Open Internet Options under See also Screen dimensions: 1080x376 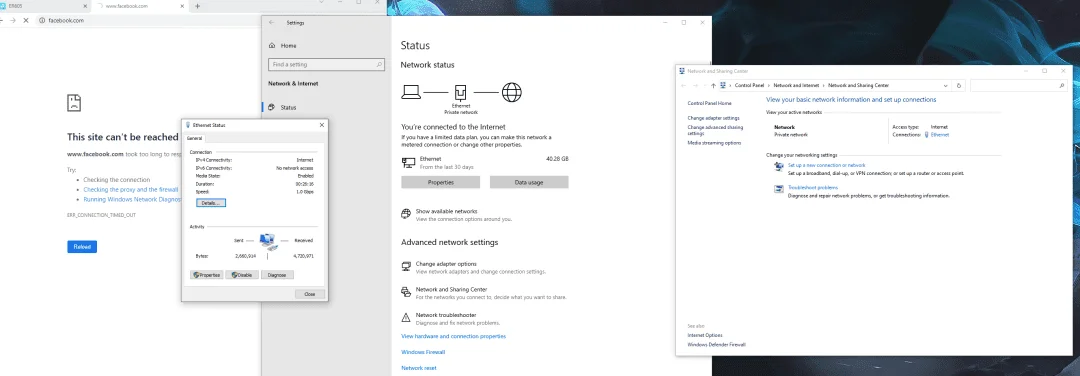tap(705, 335)
